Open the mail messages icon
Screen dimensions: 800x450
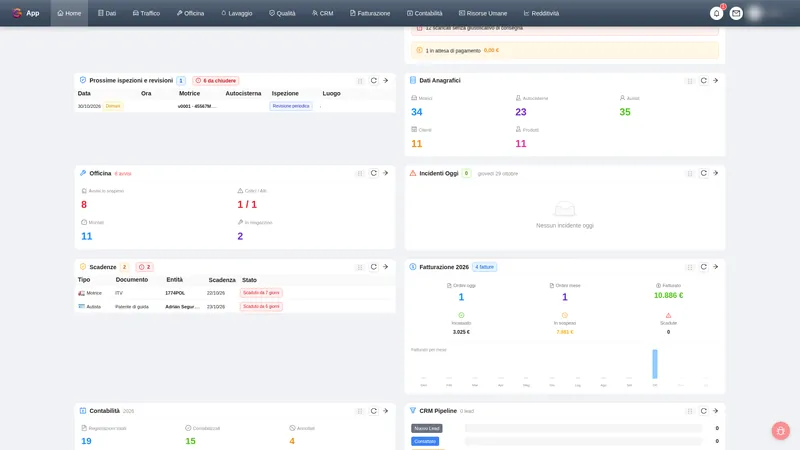[x=736, y=13]
